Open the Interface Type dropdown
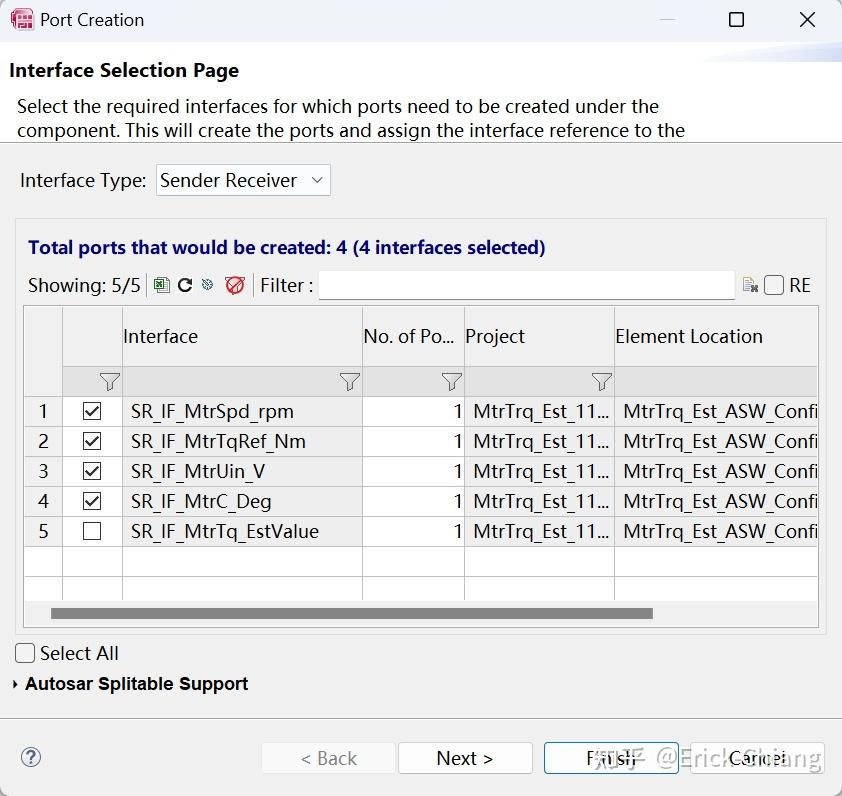This screenshot has width=842, height=796. point(243,180)
